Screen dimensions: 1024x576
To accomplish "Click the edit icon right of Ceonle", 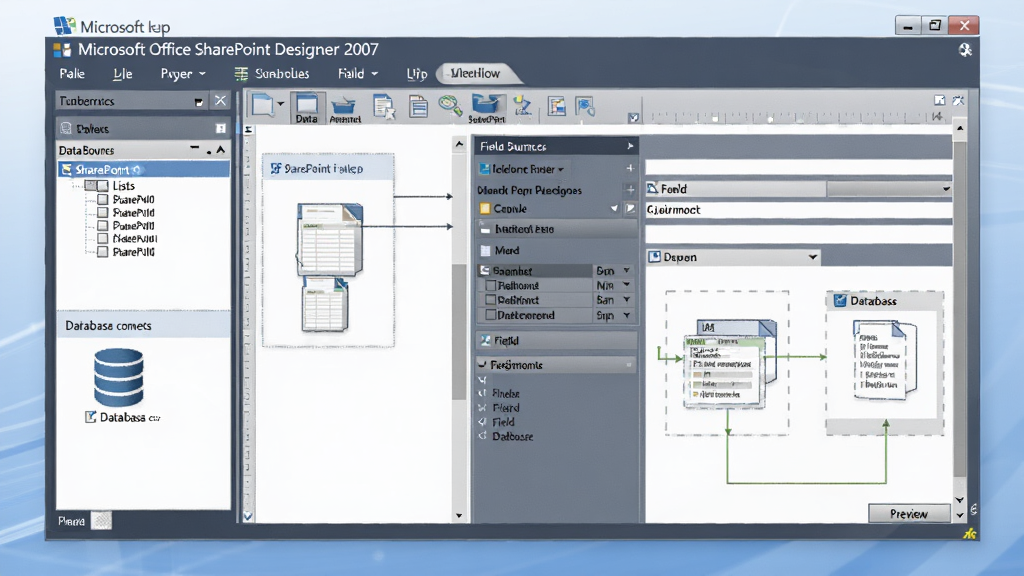I will (x=630, y=209).
